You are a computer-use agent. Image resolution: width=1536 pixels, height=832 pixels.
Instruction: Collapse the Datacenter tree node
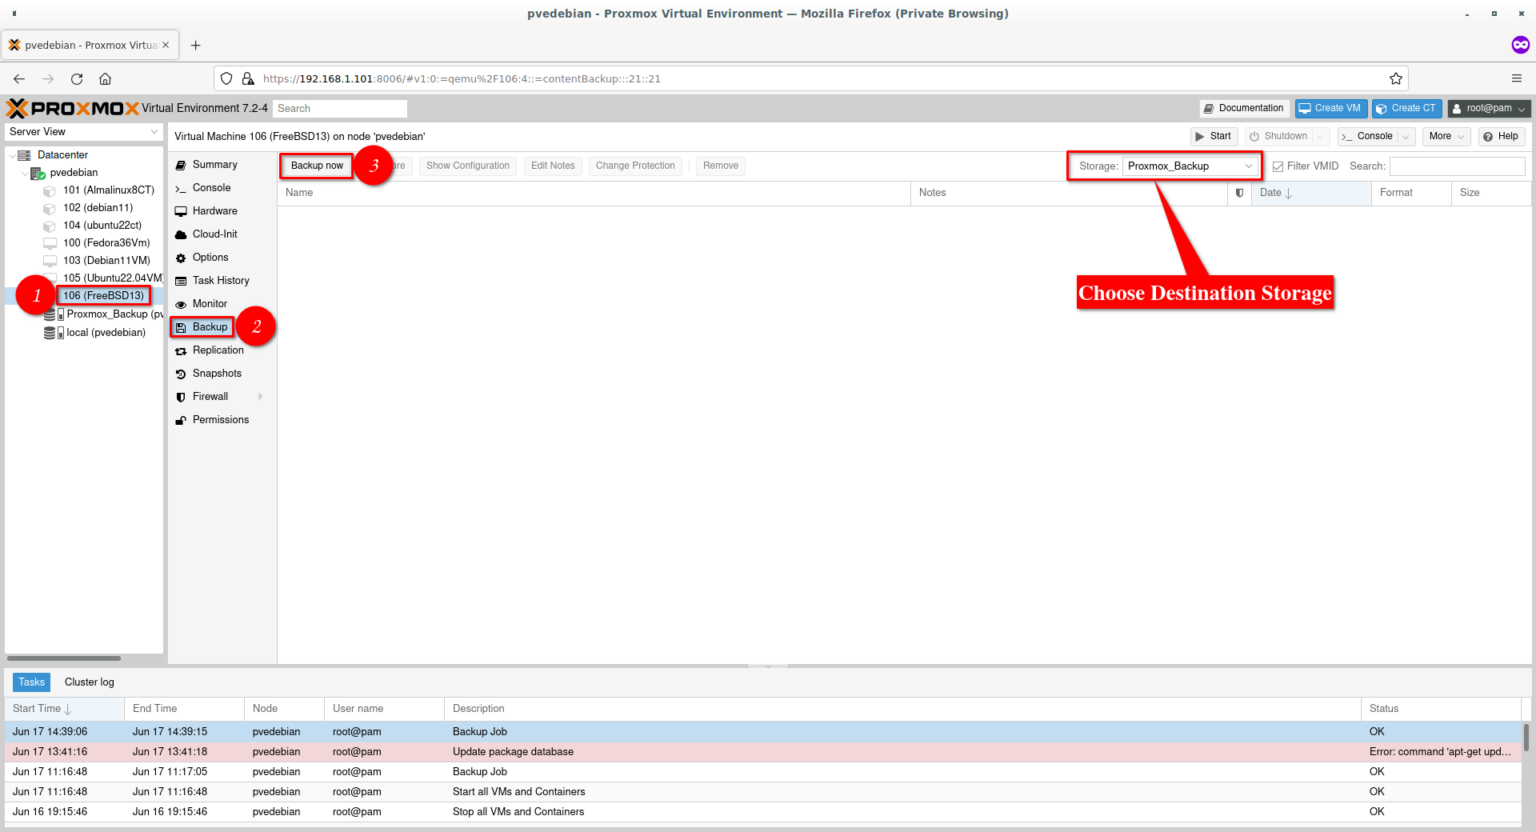[x=12, y=155]
